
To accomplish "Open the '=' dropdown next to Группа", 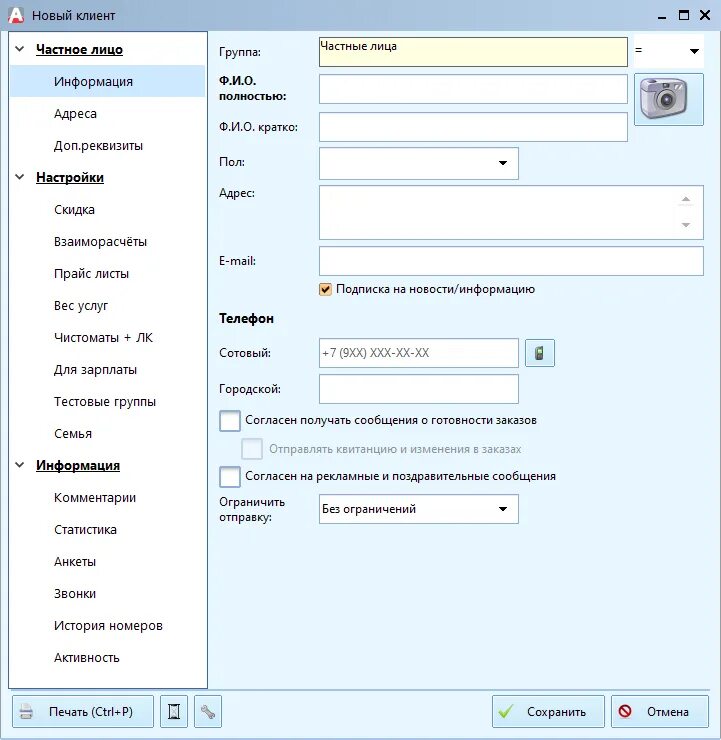I will coord(668,50).
